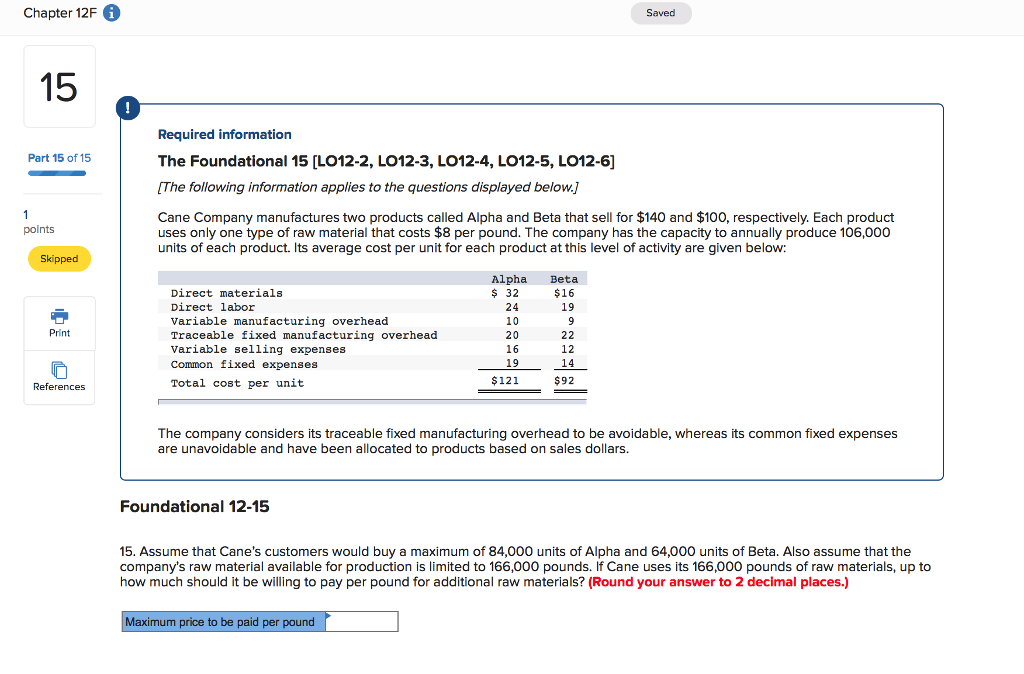This screenshot has width=1024, height=674.
Task: Open the Part 15 of 15 navigator
Action: (57, 158)
